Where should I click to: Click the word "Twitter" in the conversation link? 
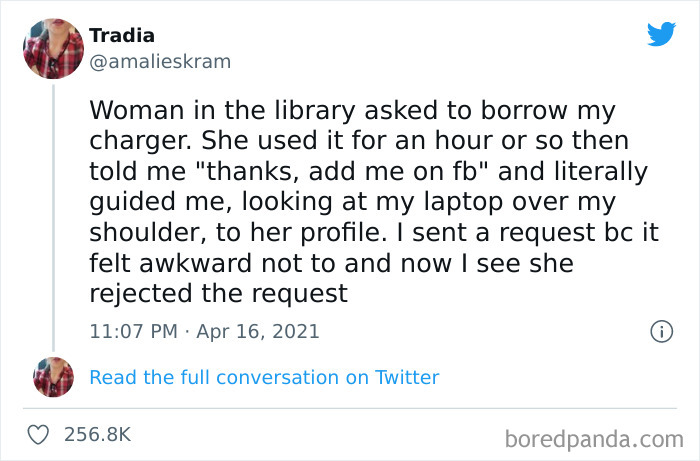405,377
